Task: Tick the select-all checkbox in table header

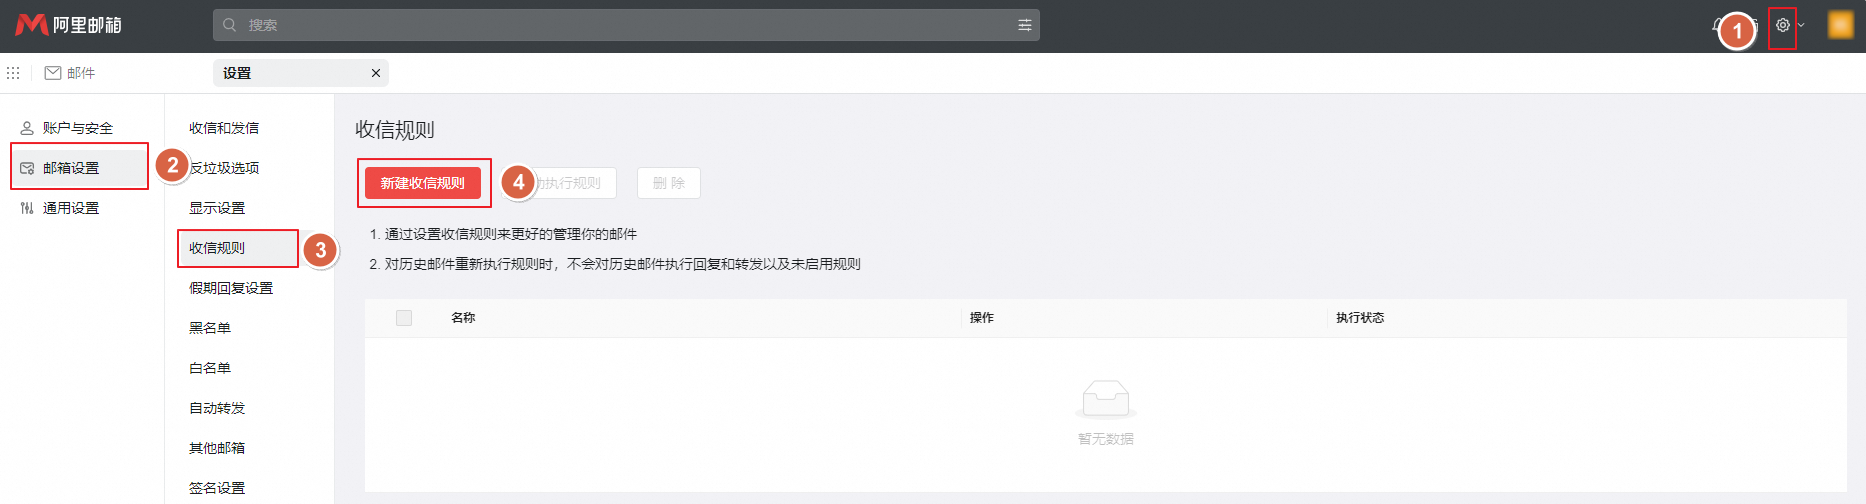Action: [x=404, y=318]
